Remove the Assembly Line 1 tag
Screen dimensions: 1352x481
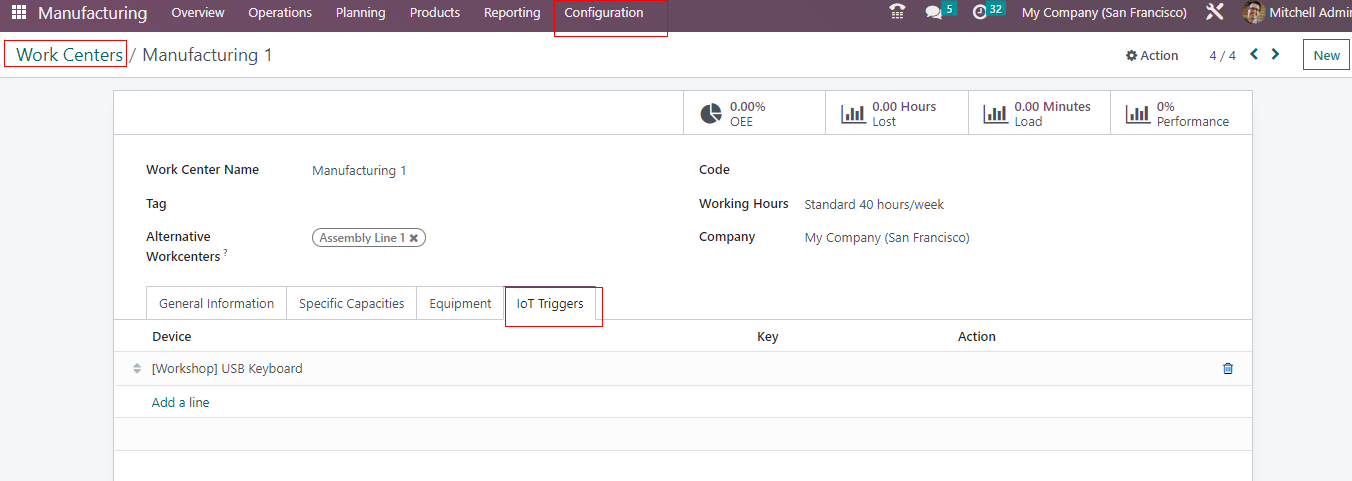[x=414, y=238]
